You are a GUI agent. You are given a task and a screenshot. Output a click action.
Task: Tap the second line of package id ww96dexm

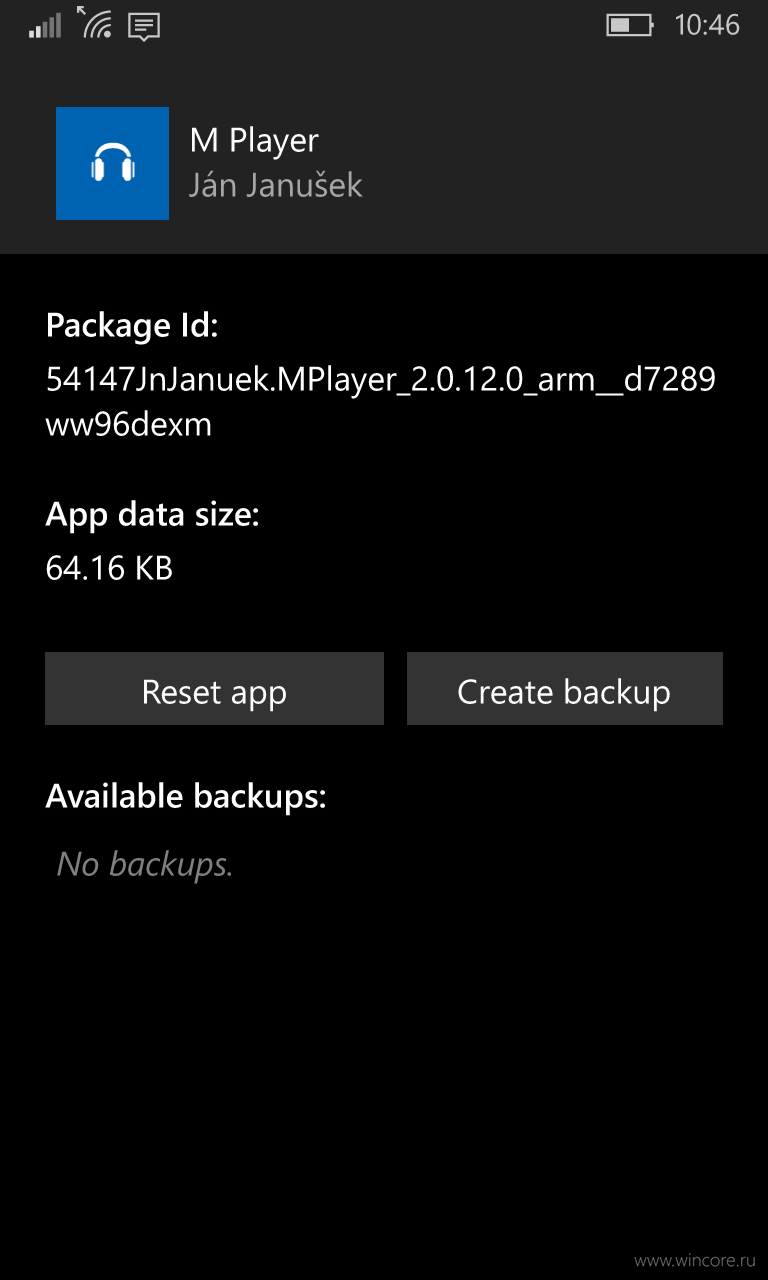(x=129, y=425)
